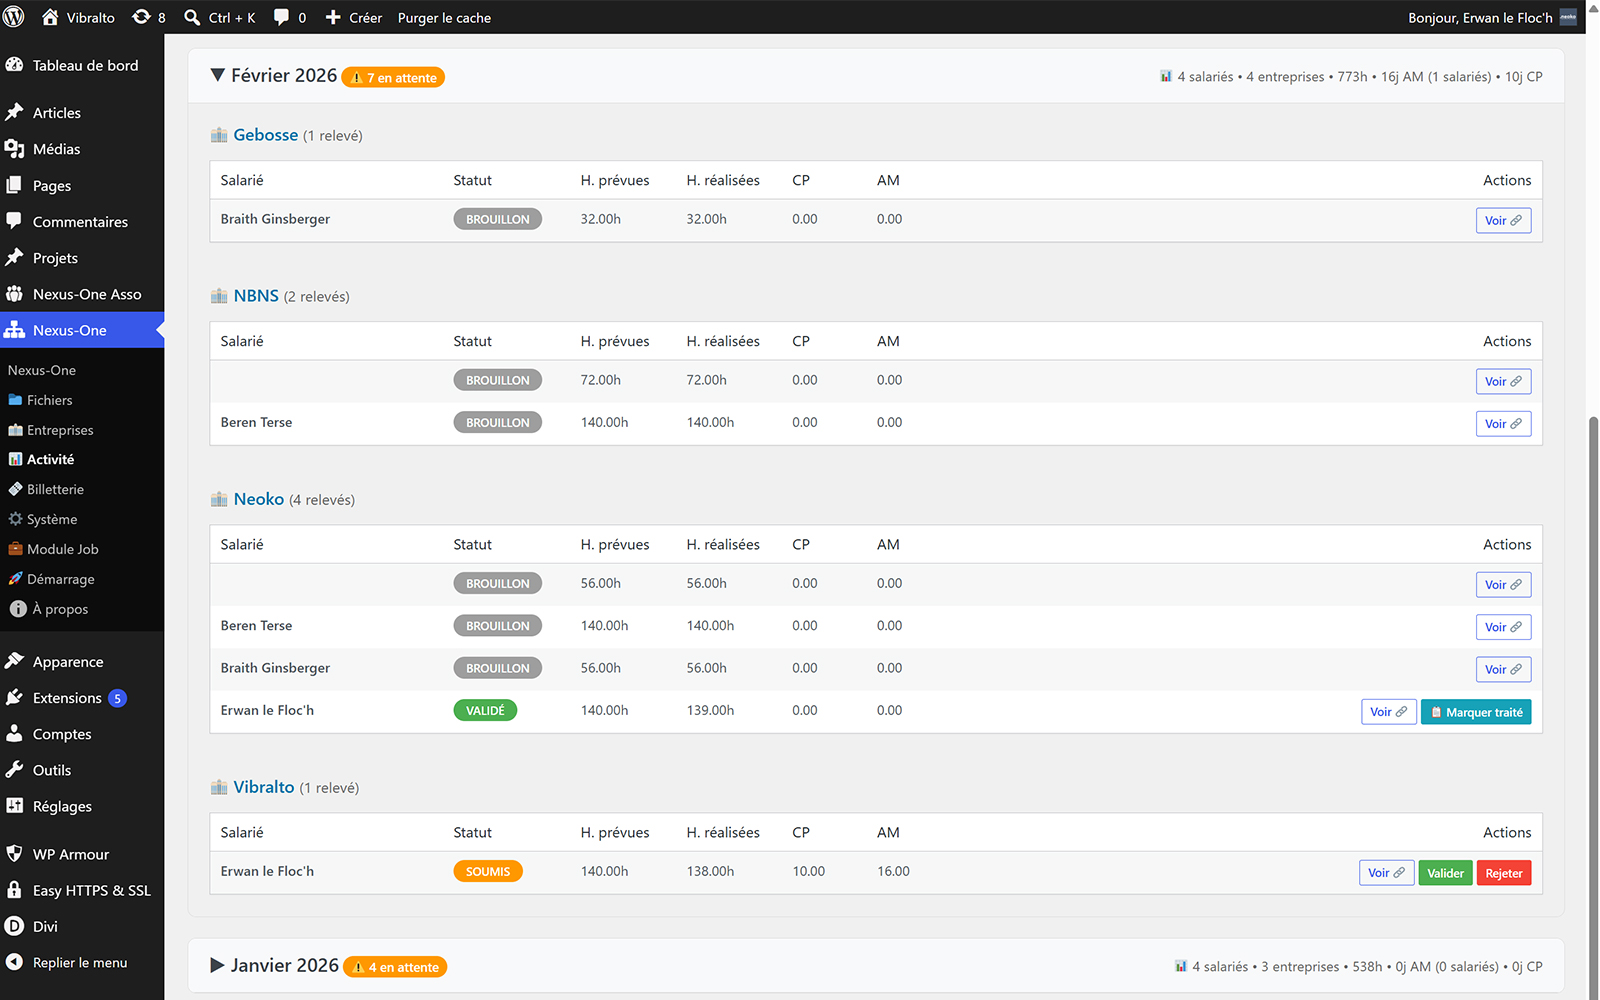
Task: Click the Entreprises building icon in submenu
Action: click(x=15, y=430)
